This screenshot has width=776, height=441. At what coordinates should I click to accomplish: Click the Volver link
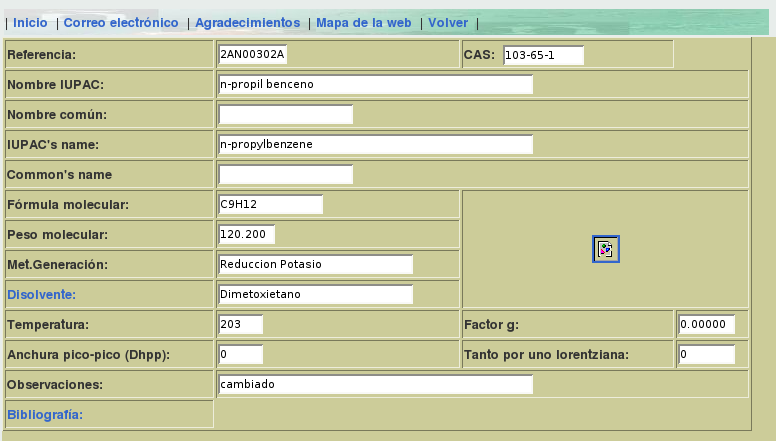click(x=448, y=22)
